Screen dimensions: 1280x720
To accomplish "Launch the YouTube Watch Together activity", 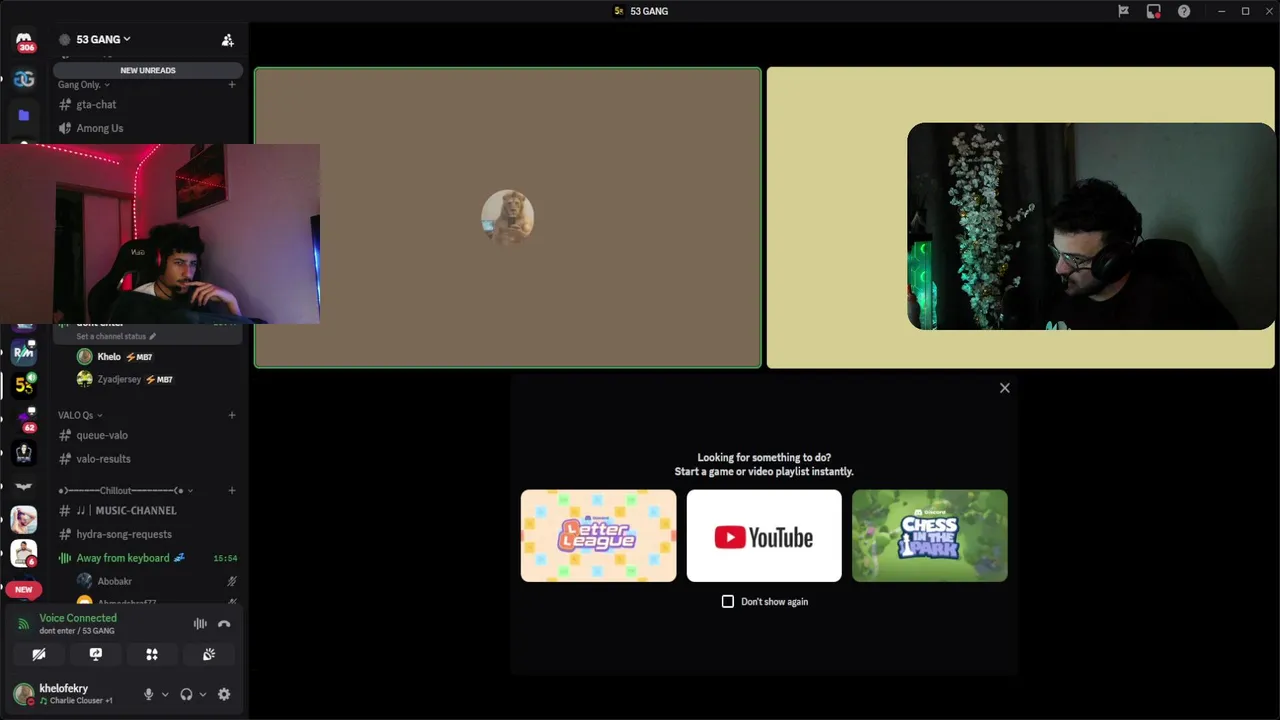I will 764,535.
